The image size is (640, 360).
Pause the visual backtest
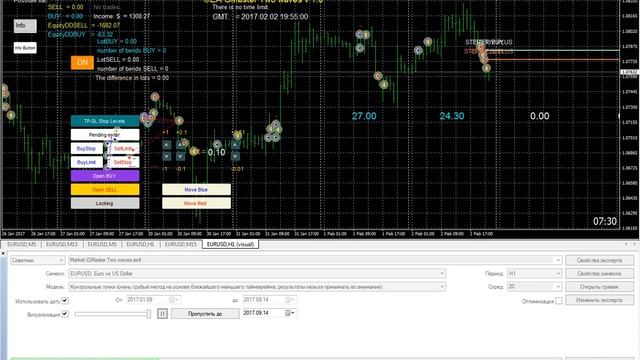[x=162, y=313]
